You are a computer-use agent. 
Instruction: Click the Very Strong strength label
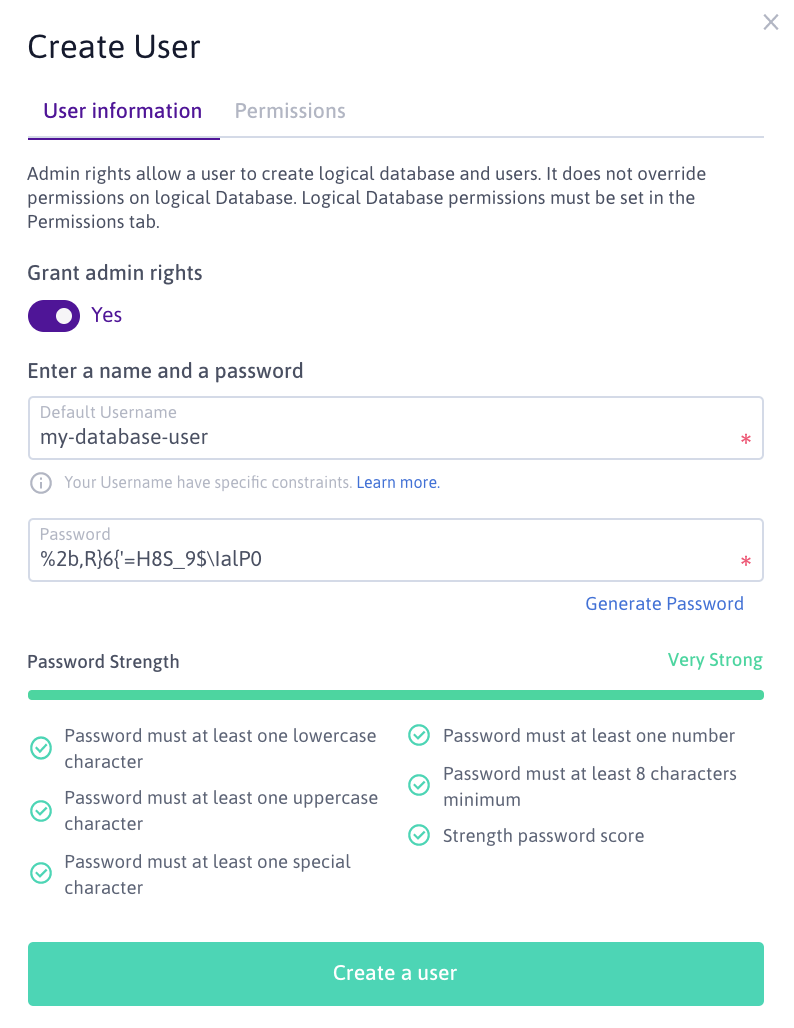714,660
